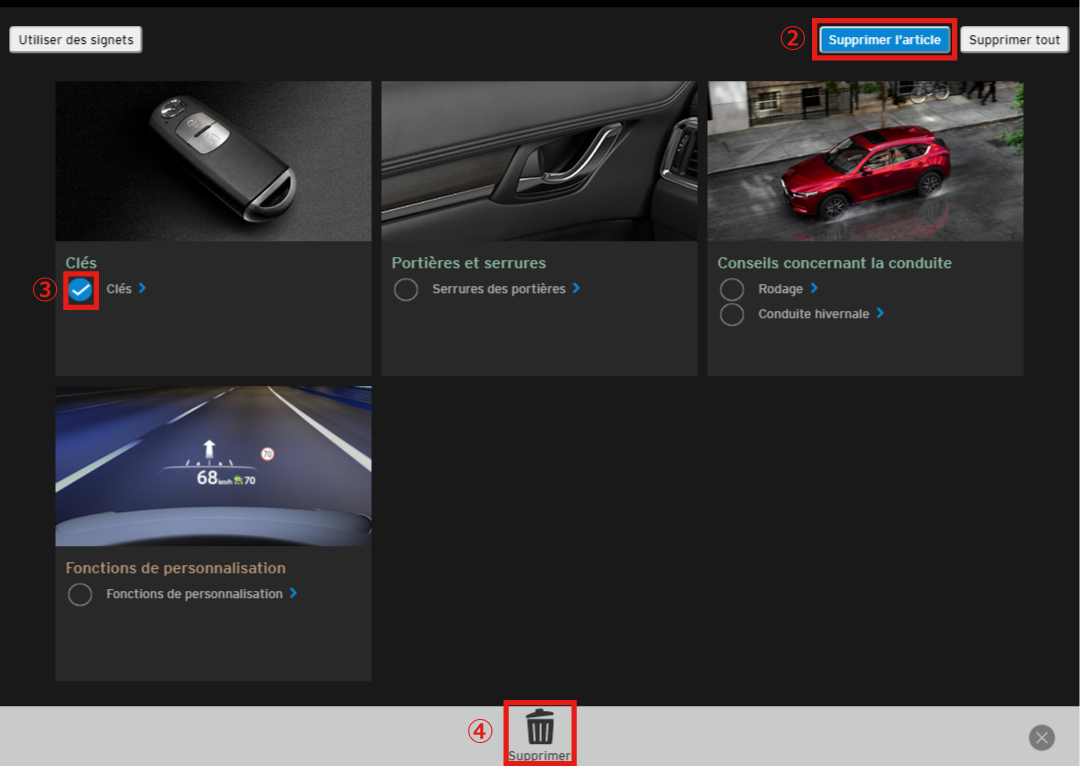This screenshot has width=1080, height=766.
Task: Click chevron beside Serrures des portières
Action: tap(576, 288)
